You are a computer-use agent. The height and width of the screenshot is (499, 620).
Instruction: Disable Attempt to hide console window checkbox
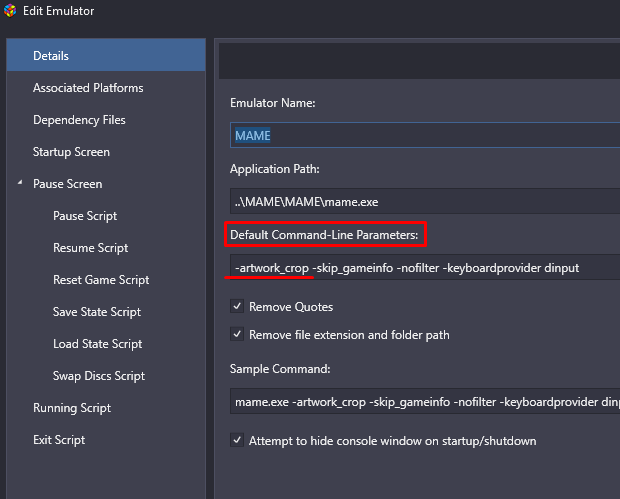point(237,440)
